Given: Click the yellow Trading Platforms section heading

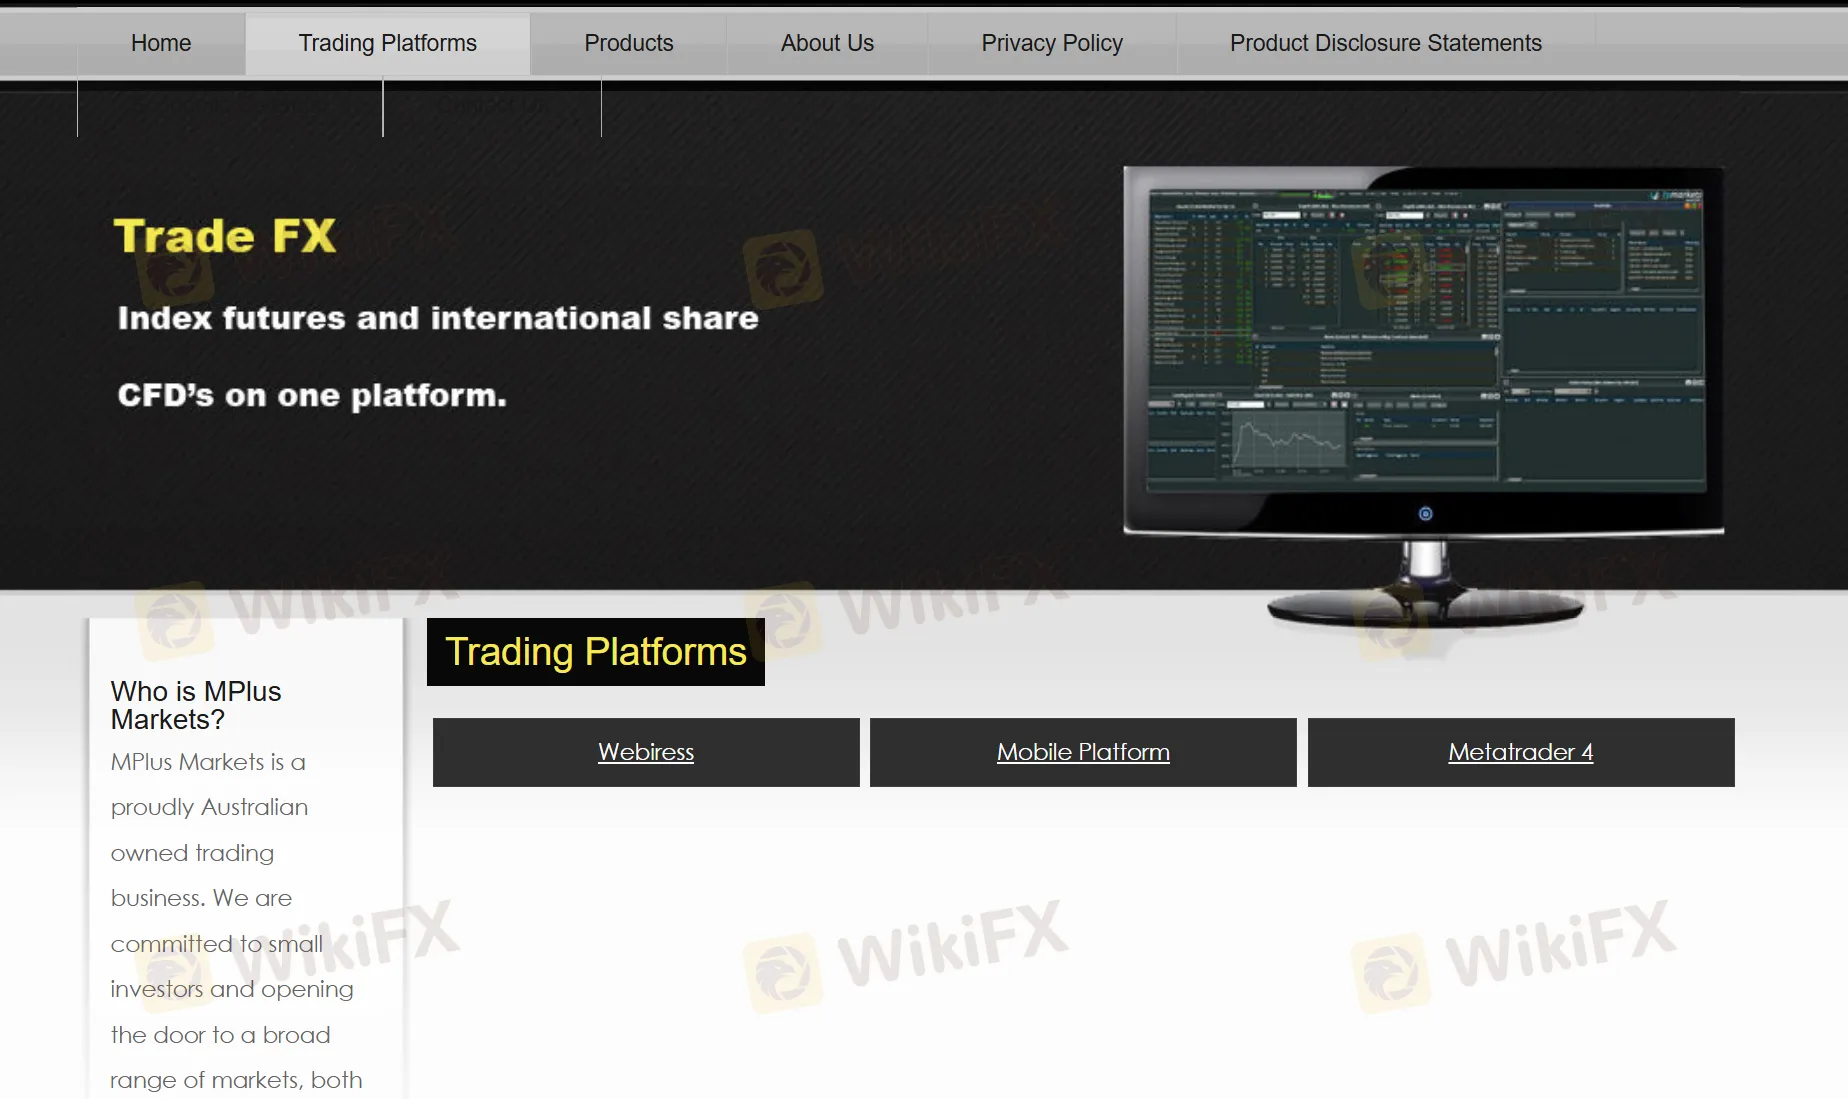Looking at the screenshot, I should [596, 652].
